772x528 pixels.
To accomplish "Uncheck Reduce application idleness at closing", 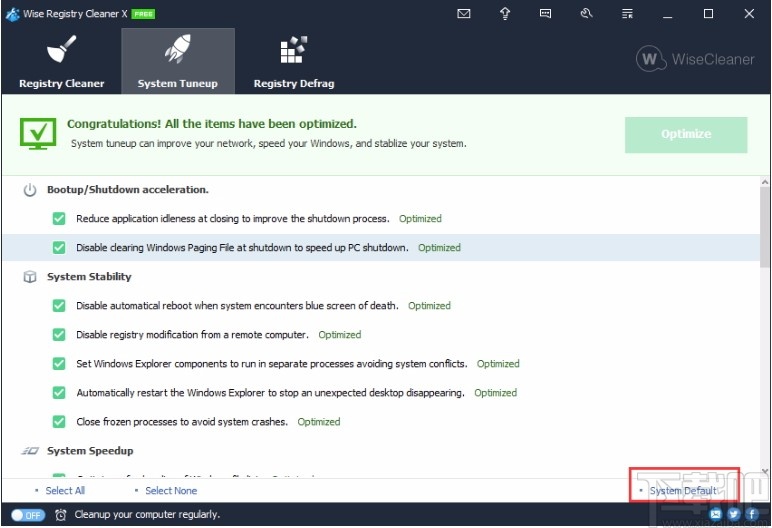I will 59,218.
